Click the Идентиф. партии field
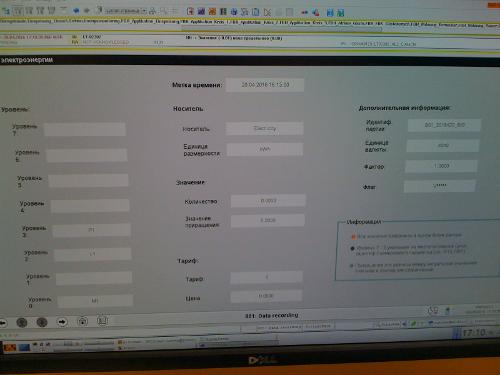This screenshot has width=500, height=375. (444, 125)
